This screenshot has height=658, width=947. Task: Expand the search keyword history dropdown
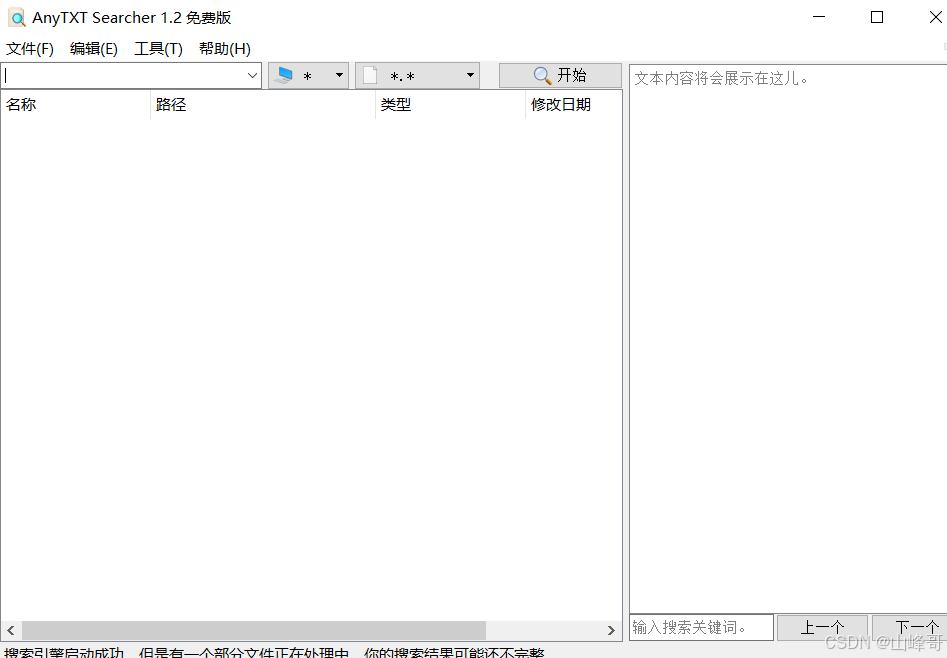(x=252, y=76)
